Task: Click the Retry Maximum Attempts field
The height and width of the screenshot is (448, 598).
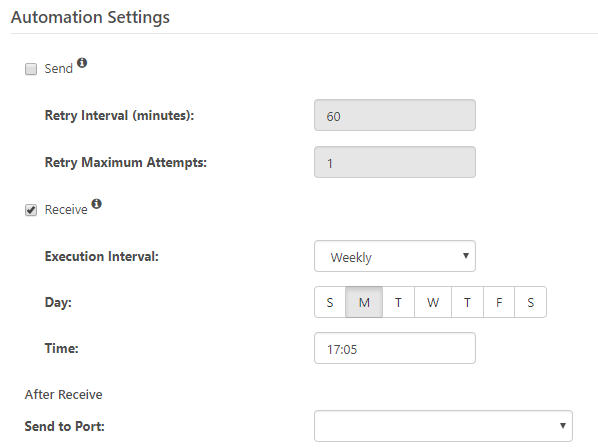Action: point(395,162)
